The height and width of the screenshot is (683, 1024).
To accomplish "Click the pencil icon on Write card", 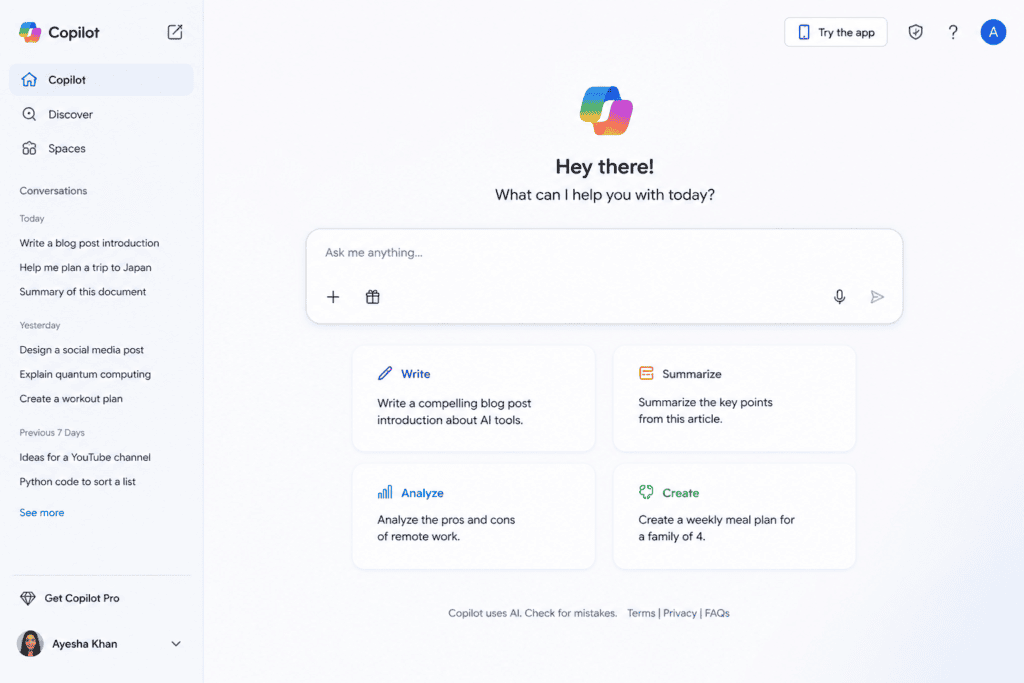I will pyautogui.click(x=385, y=373).
